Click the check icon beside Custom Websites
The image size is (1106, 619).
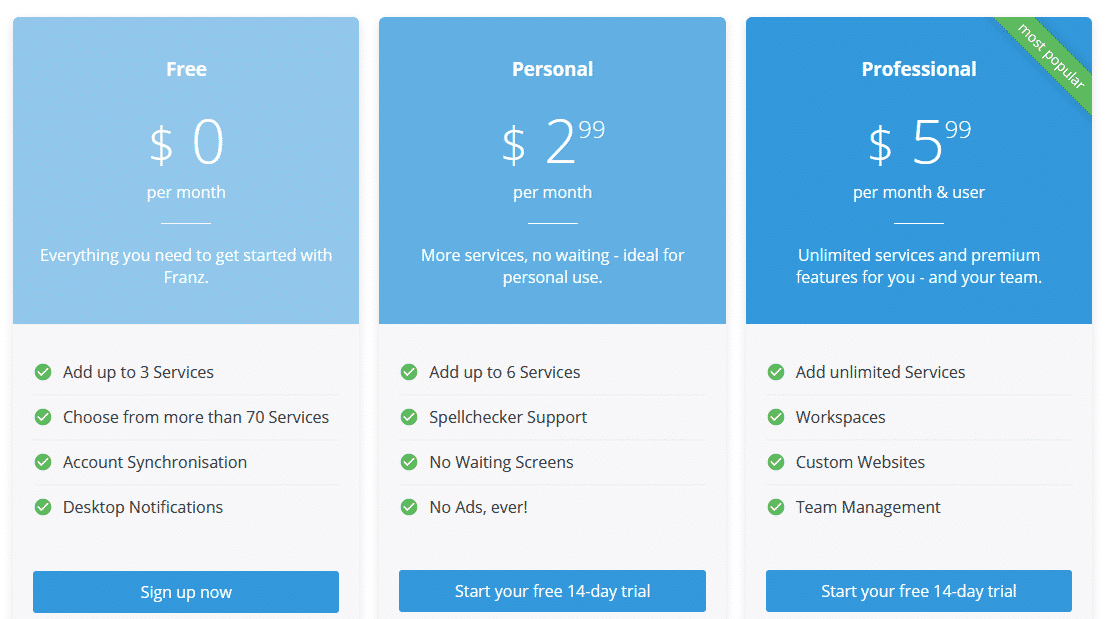click(776, 462)
